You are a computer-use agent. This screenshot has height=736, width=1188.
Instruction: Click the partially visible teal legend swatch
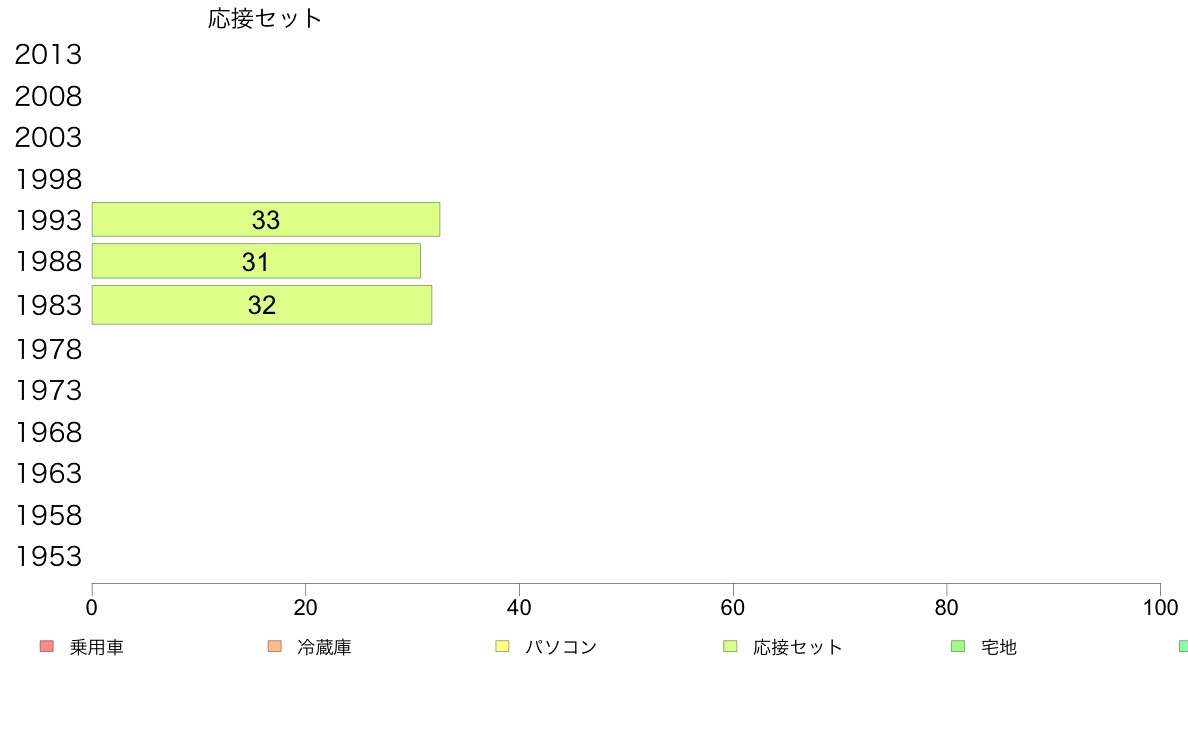tap(1183, 646)
